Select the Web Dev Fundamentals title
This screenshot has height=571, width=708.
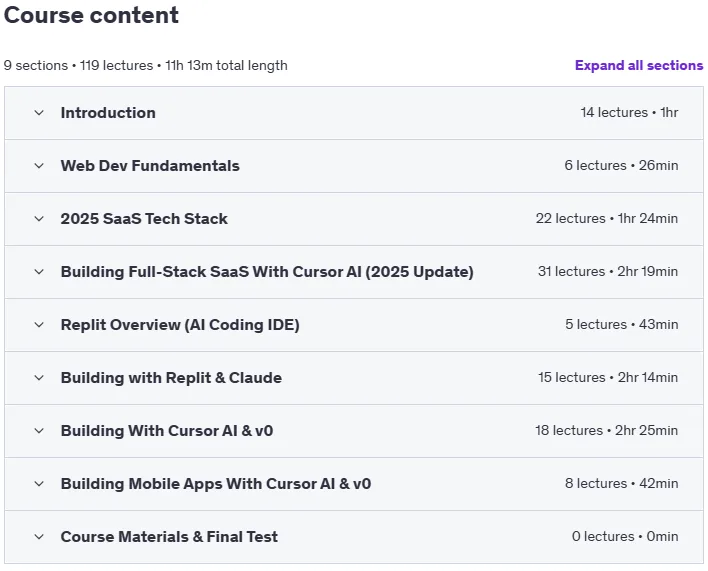coord(150,166)
